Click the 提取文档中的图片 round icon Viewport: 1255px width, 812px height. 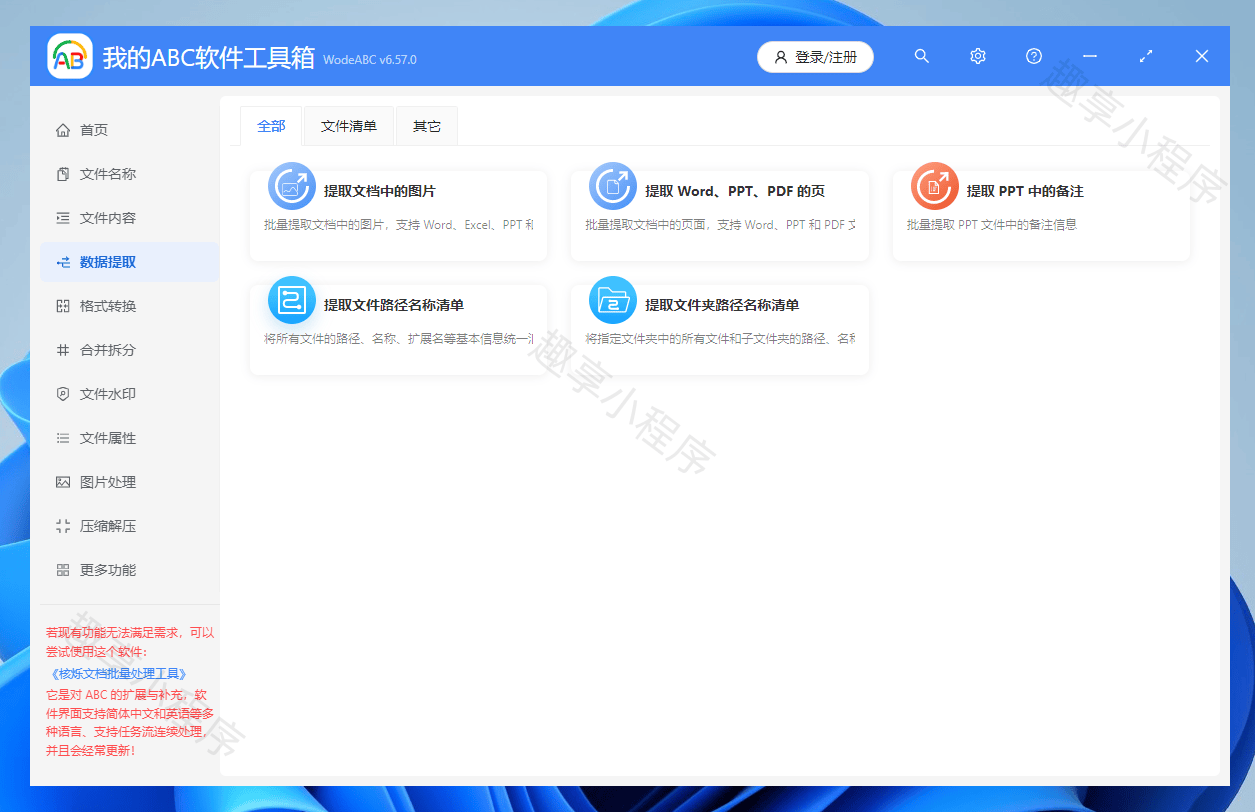click(x=292, y=186)
